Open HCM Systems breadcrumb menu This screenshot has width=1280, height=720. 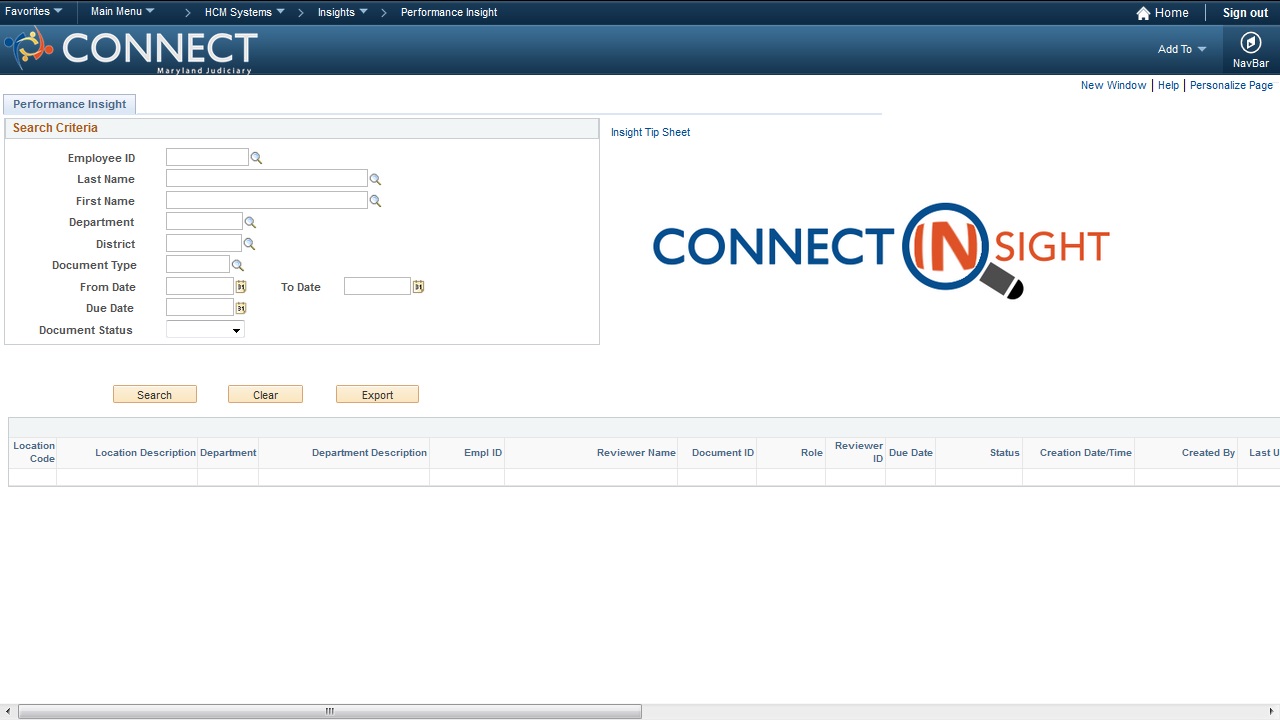244,12
